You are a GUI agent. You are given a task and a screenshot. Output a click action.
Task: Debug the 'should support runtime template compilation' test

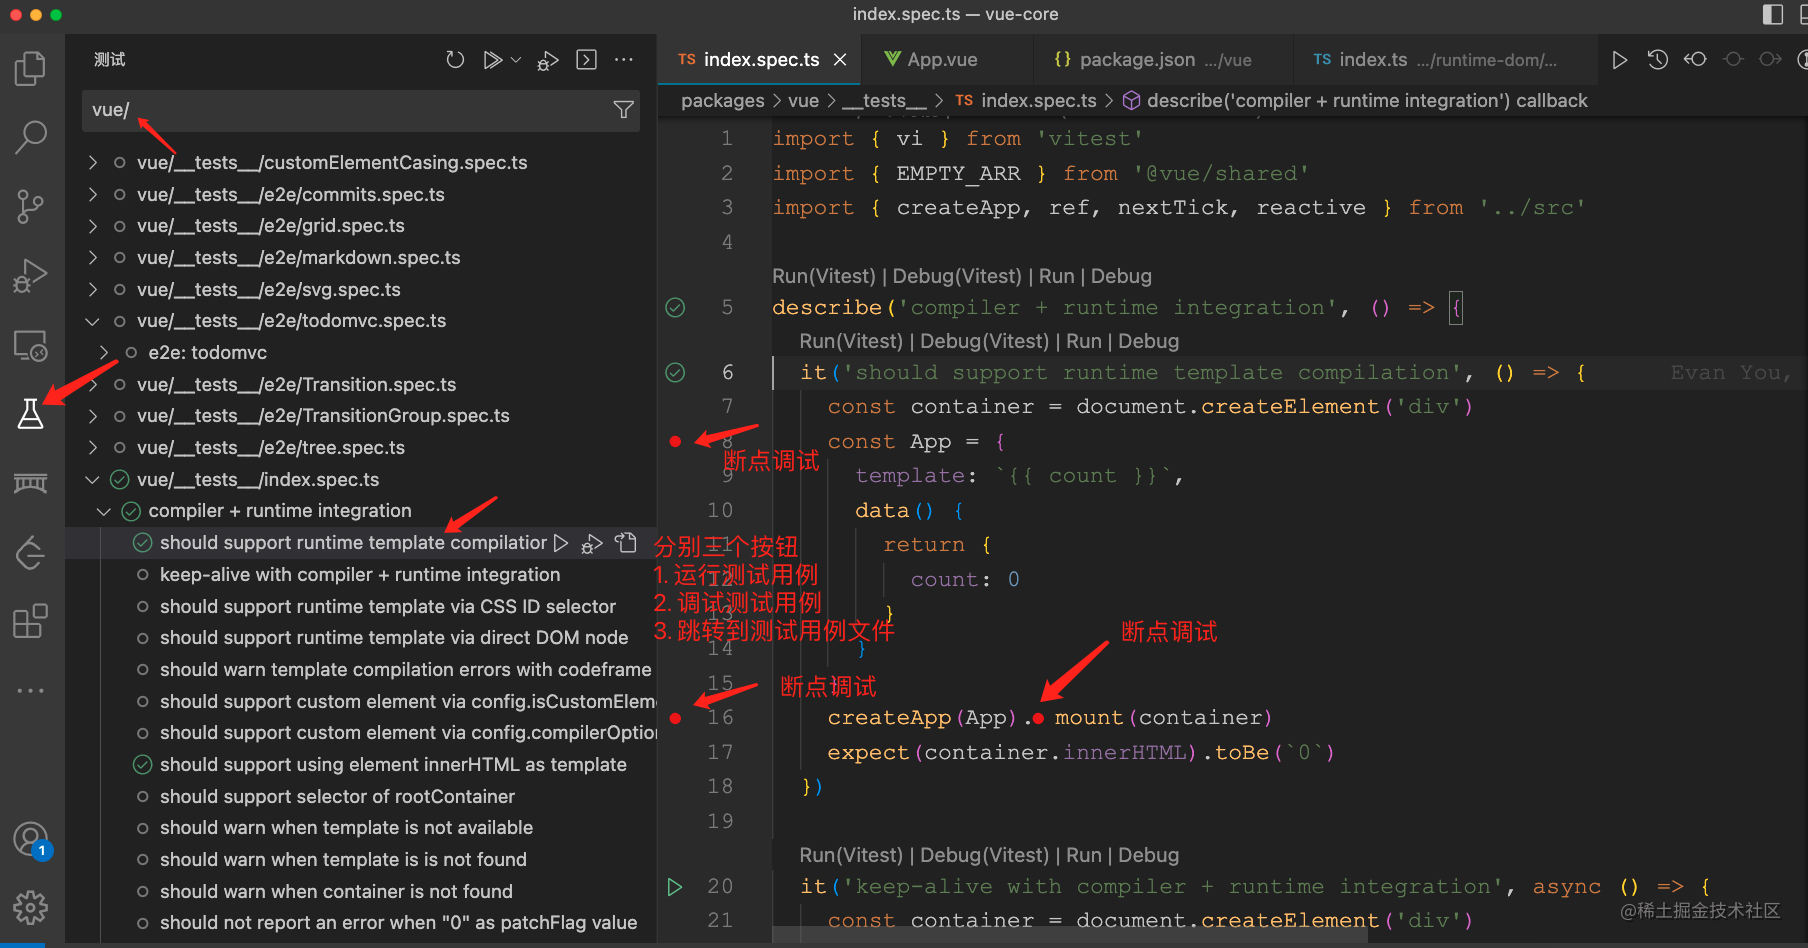(x=593, y=543)
